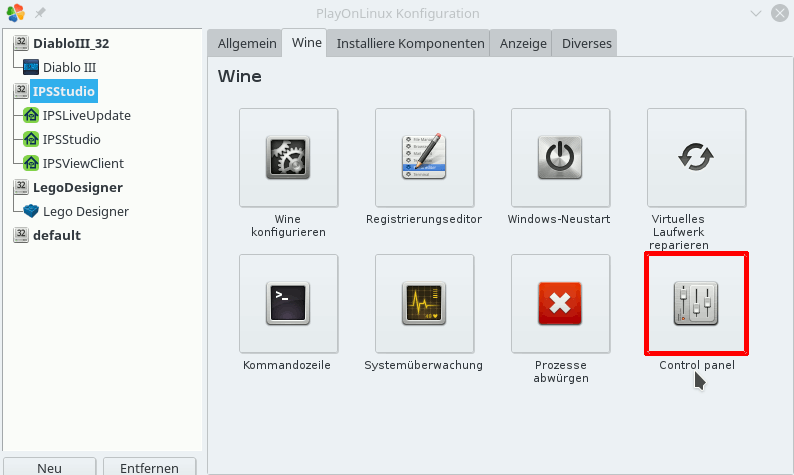Open the Diverses tab
The image size is (794, 475).
(586, 44)
